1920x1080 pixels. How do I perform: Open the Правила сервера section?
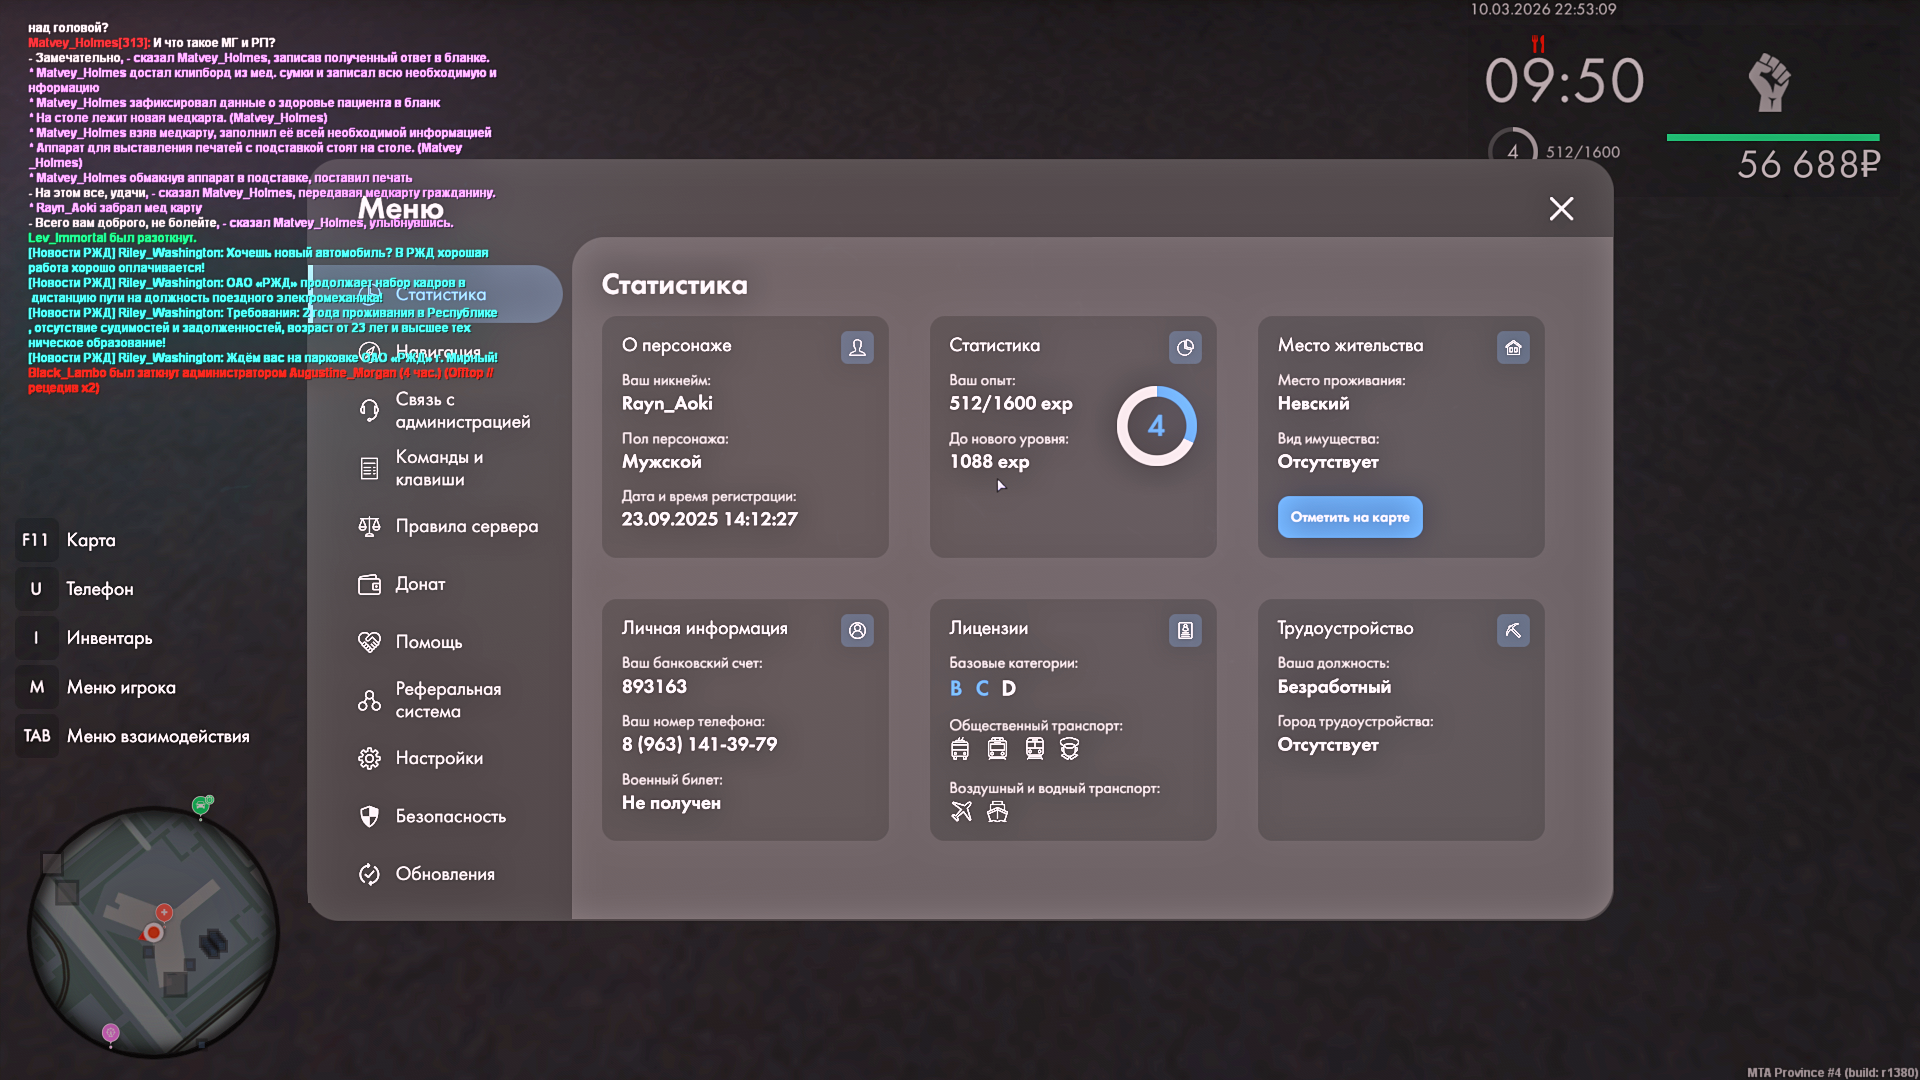pyautogui.click(x=466, y=526)
